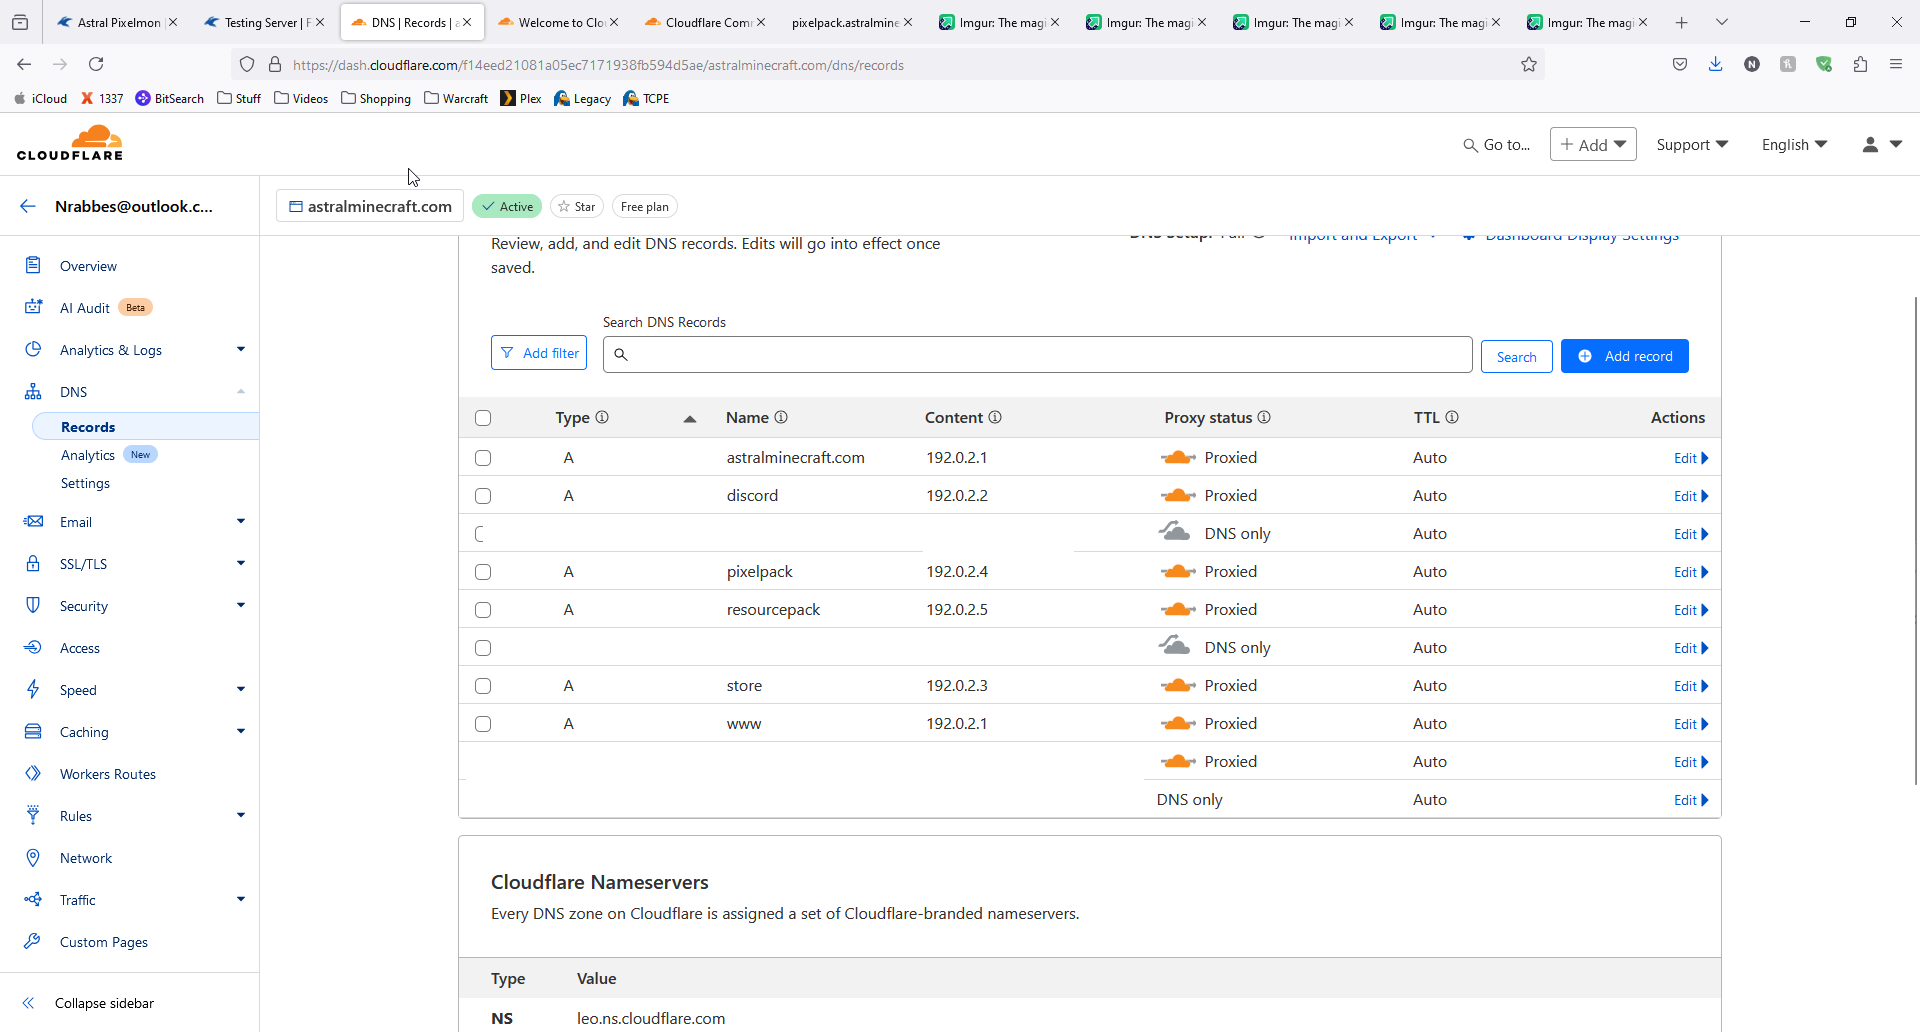Tick the pixelpack record checkbox
The height and width of the screenshot is (1032, 1920).
coord(483,572)
